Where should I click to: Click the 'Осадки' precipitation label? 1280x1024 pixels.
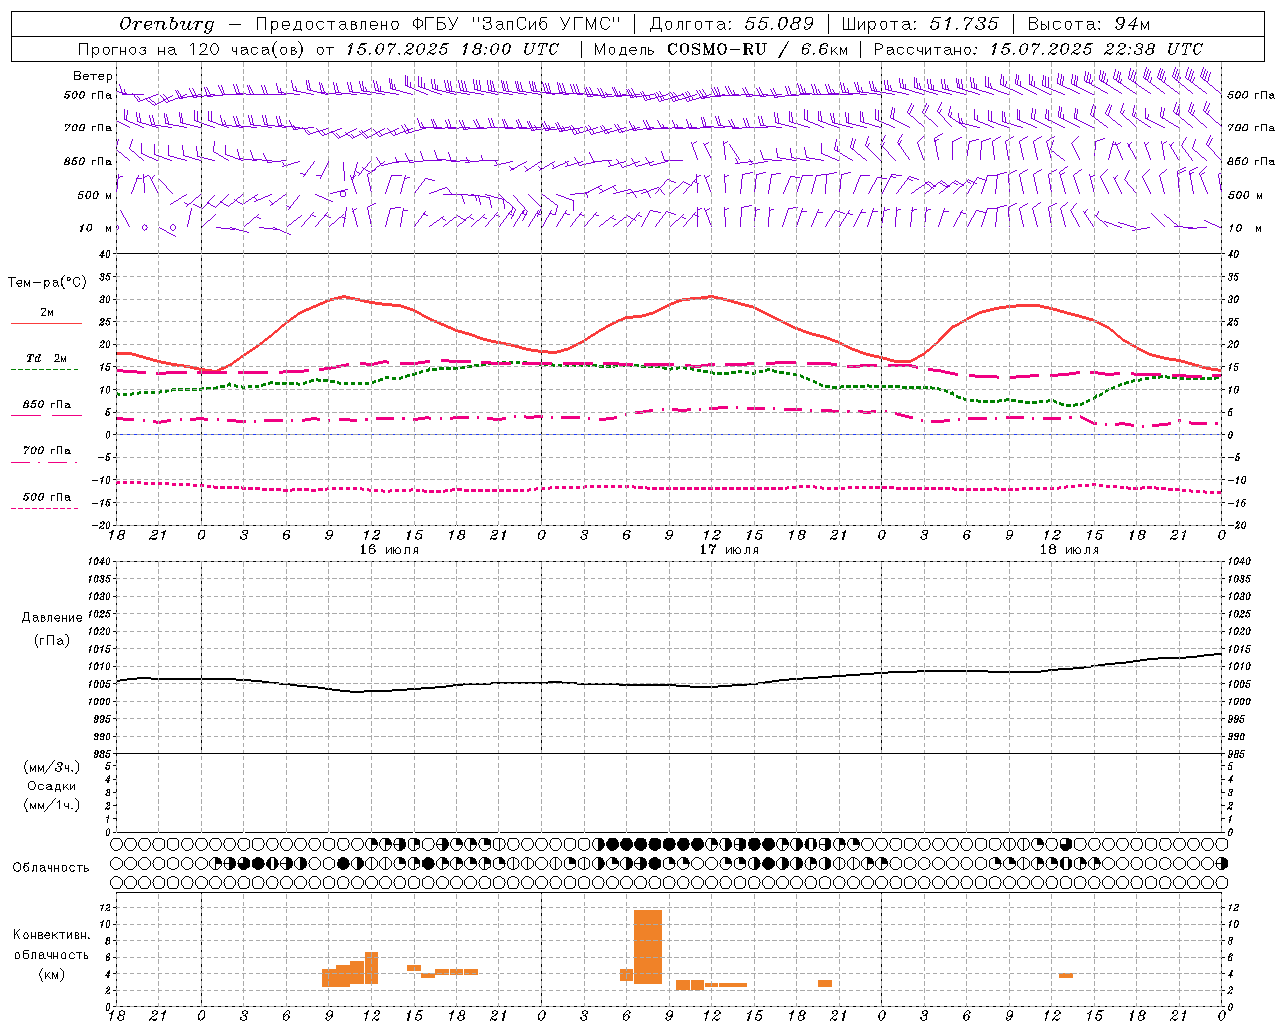tap(52, 786)
